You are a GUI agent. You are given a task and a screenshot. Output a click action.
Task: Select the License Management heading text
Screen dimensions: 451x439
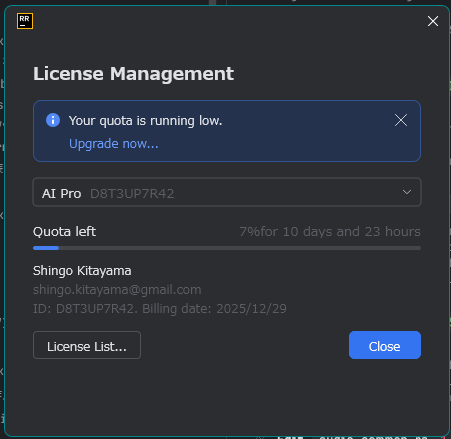(133, 74)
